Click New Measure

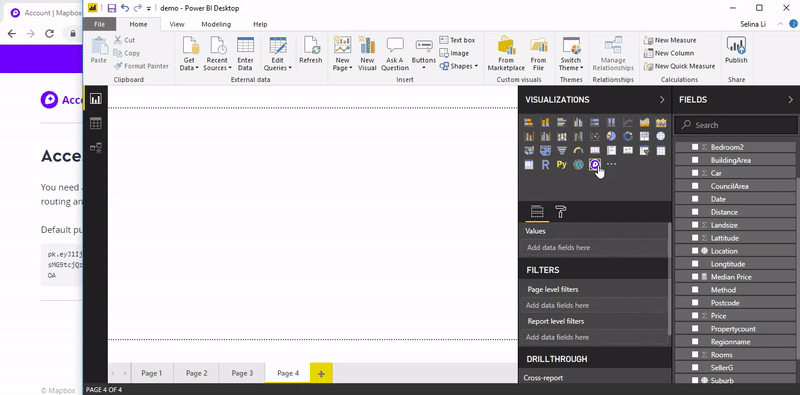(x=670, y=40)
